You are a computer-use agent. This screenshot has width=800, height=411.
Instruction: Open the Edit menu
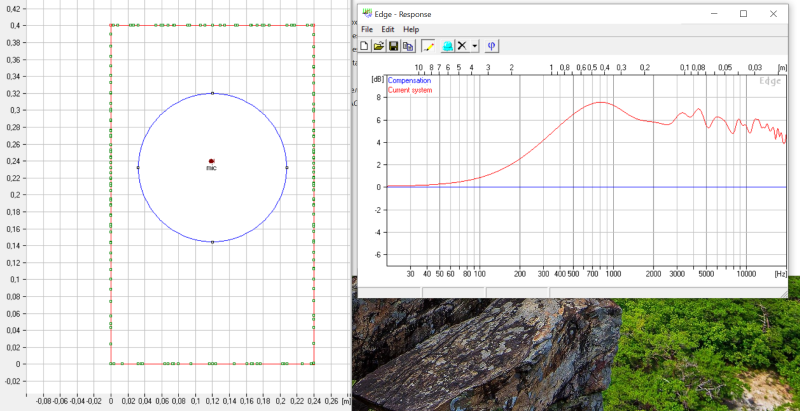click(x=388, y=30)
